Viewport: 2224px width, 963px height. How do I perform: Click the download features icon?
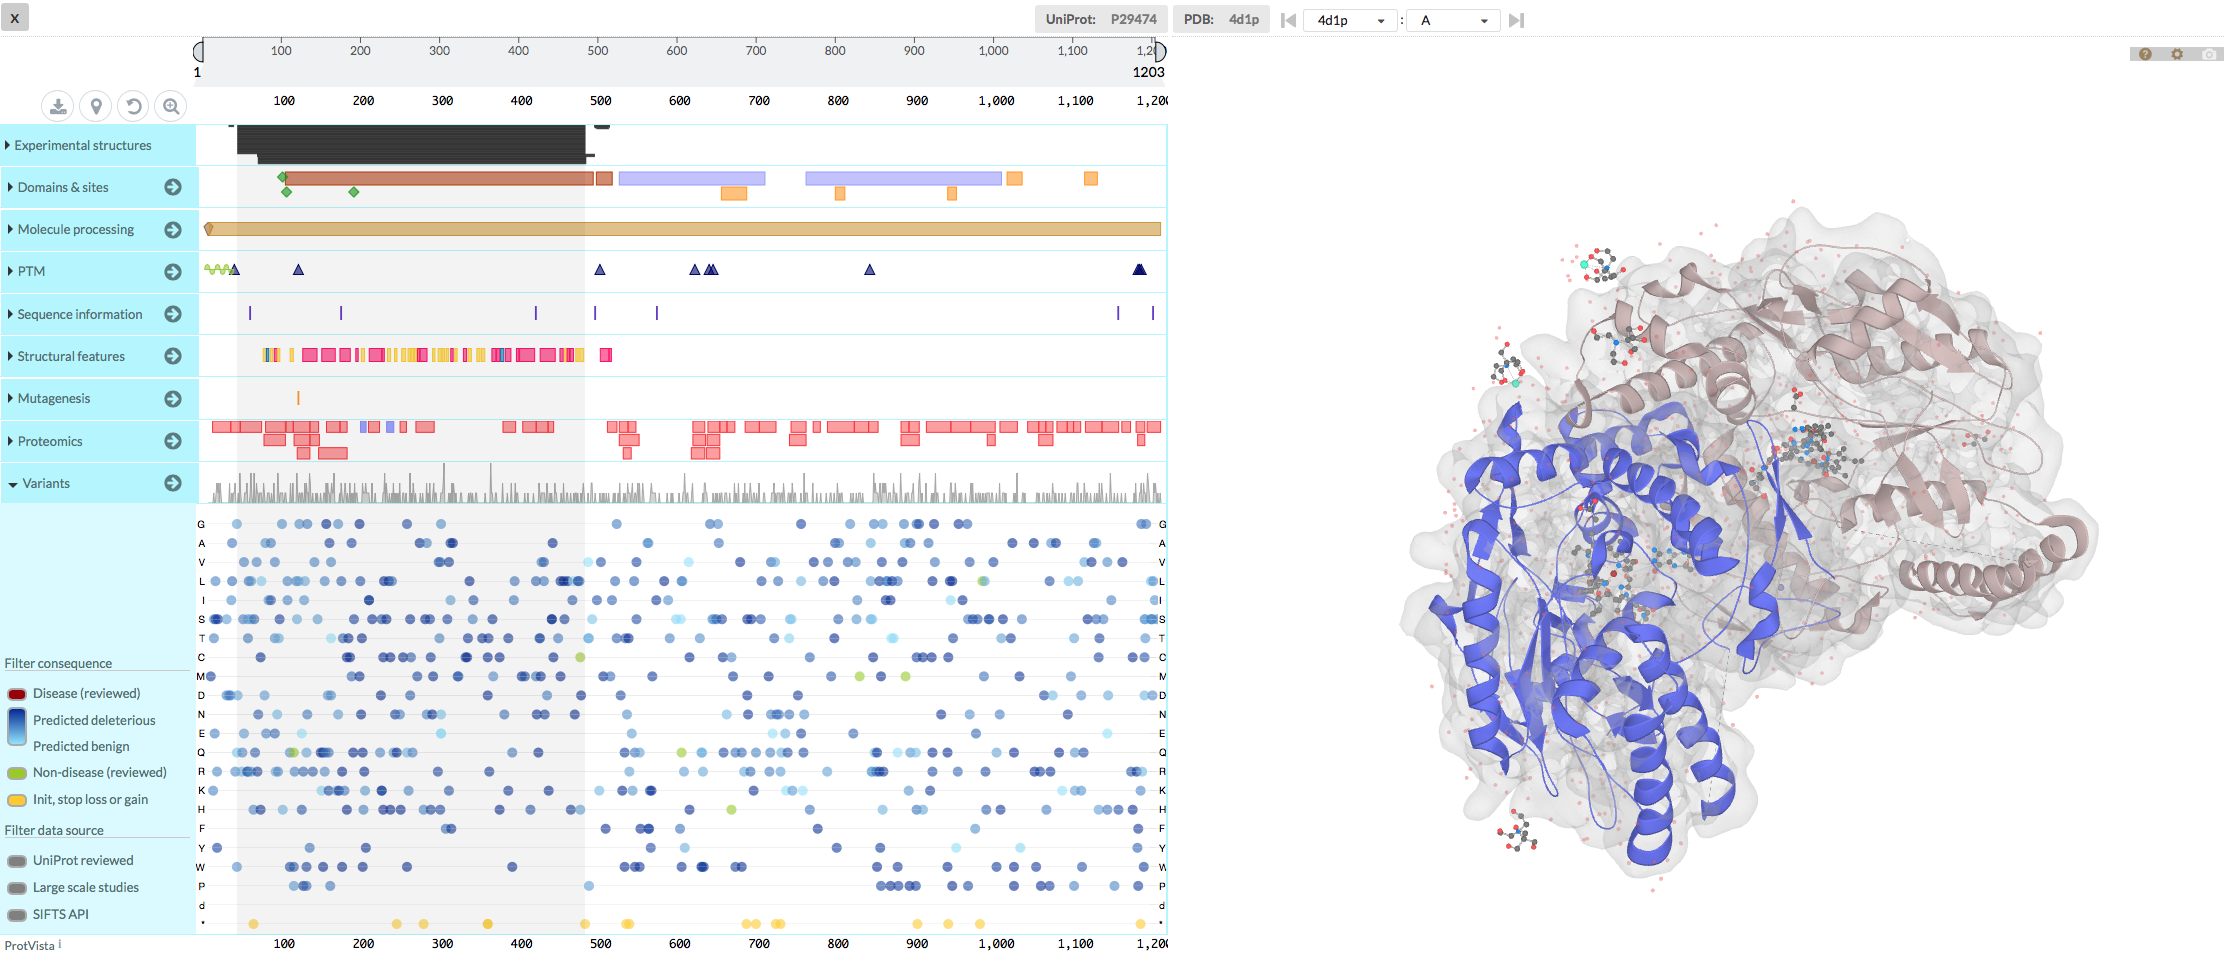tap(58, 106)
